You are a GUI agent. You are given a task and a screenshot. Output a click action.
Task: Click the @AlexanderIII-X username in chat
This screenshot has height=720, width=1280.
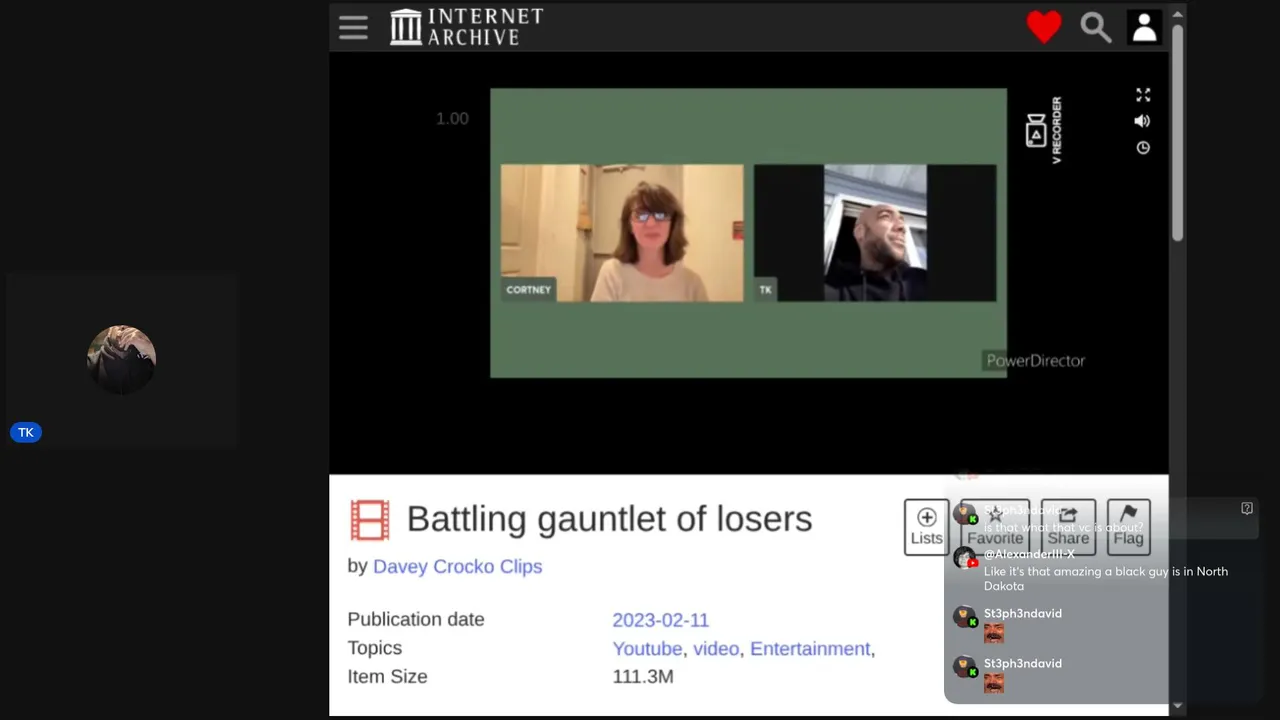(1029, 554)
